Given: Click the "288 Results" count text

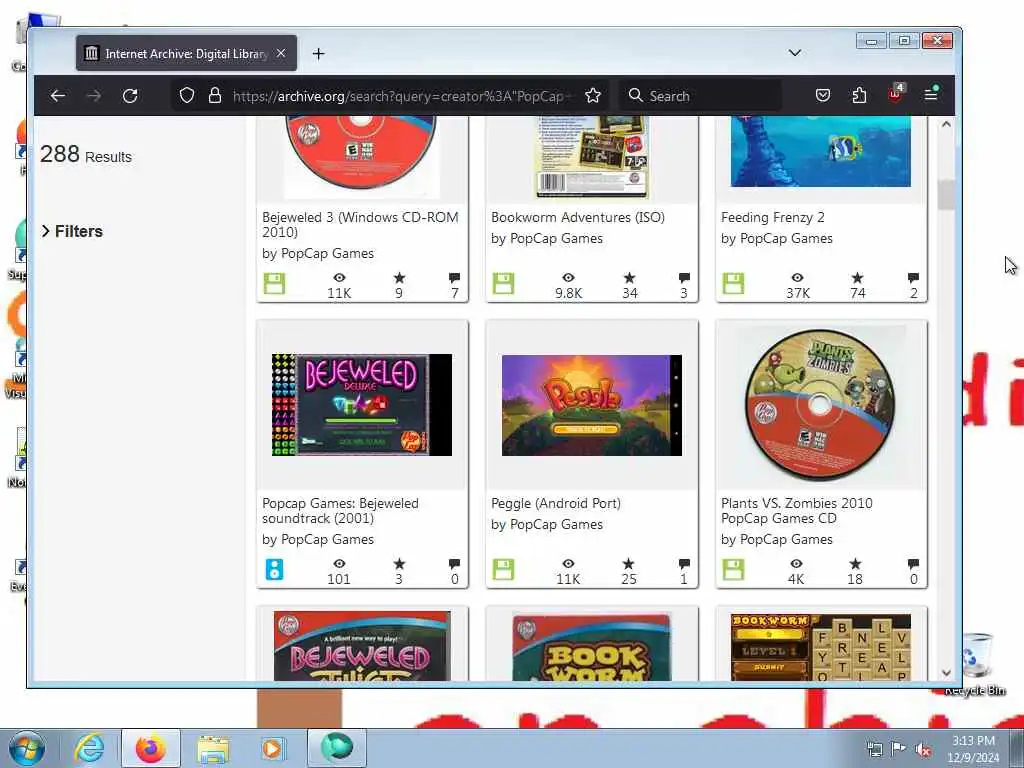Looking at the screenshot, I should (x=86, y=155).
